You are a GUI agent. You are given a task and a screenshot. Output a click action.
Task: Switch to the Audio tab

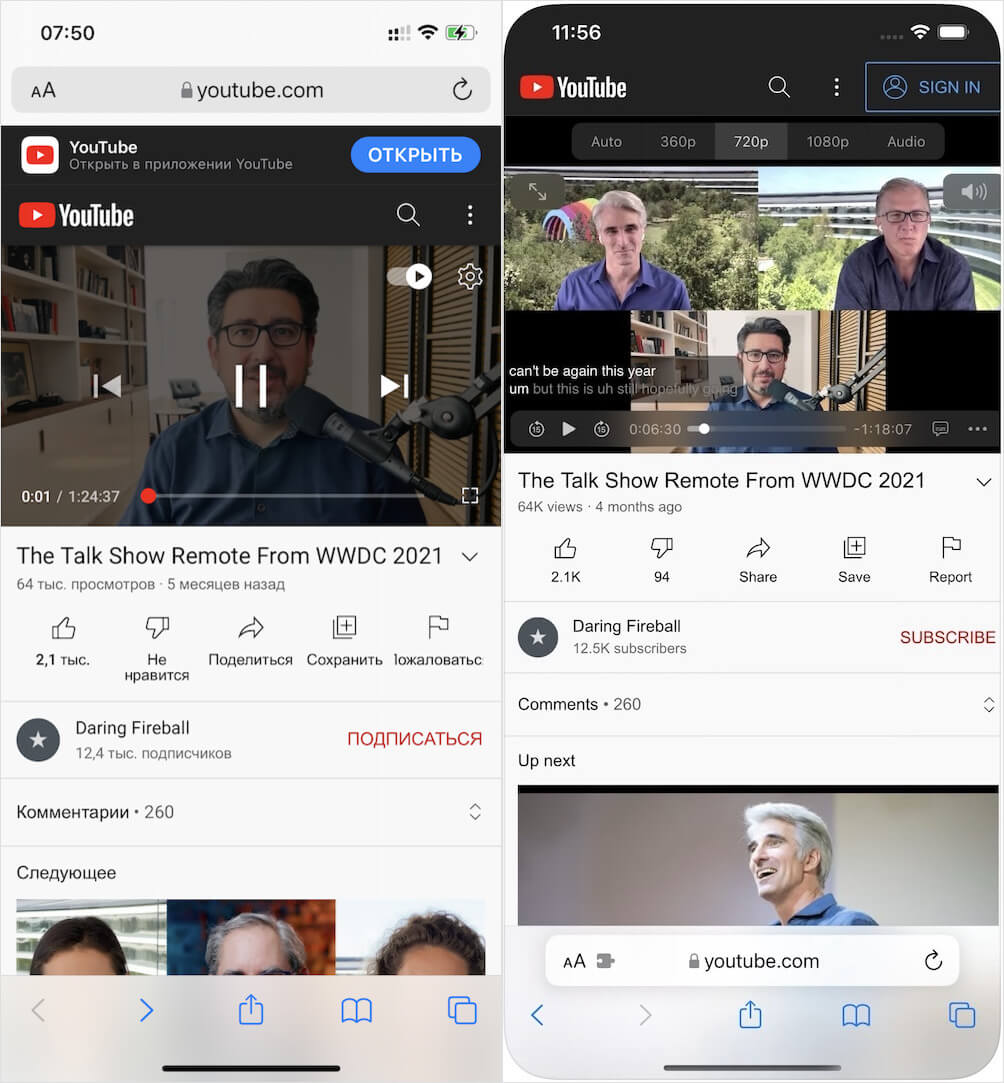[x=906, y=142]
